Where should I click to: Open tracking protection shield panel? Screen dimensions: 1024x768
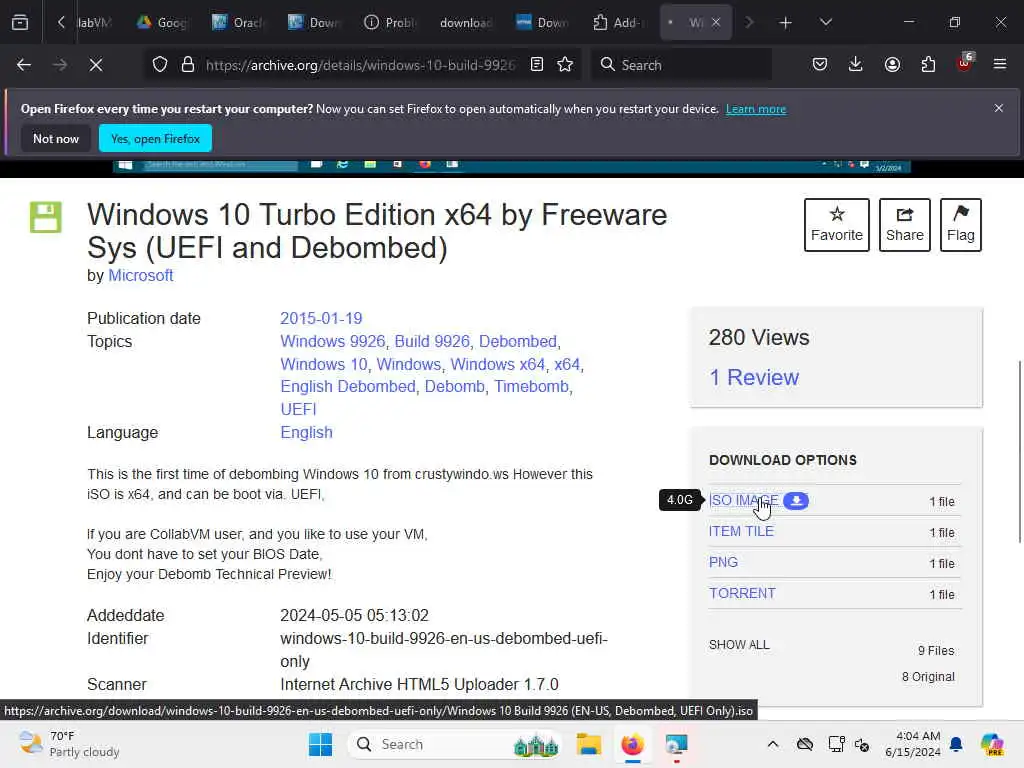pyautogui.click(x=160, y=65)
